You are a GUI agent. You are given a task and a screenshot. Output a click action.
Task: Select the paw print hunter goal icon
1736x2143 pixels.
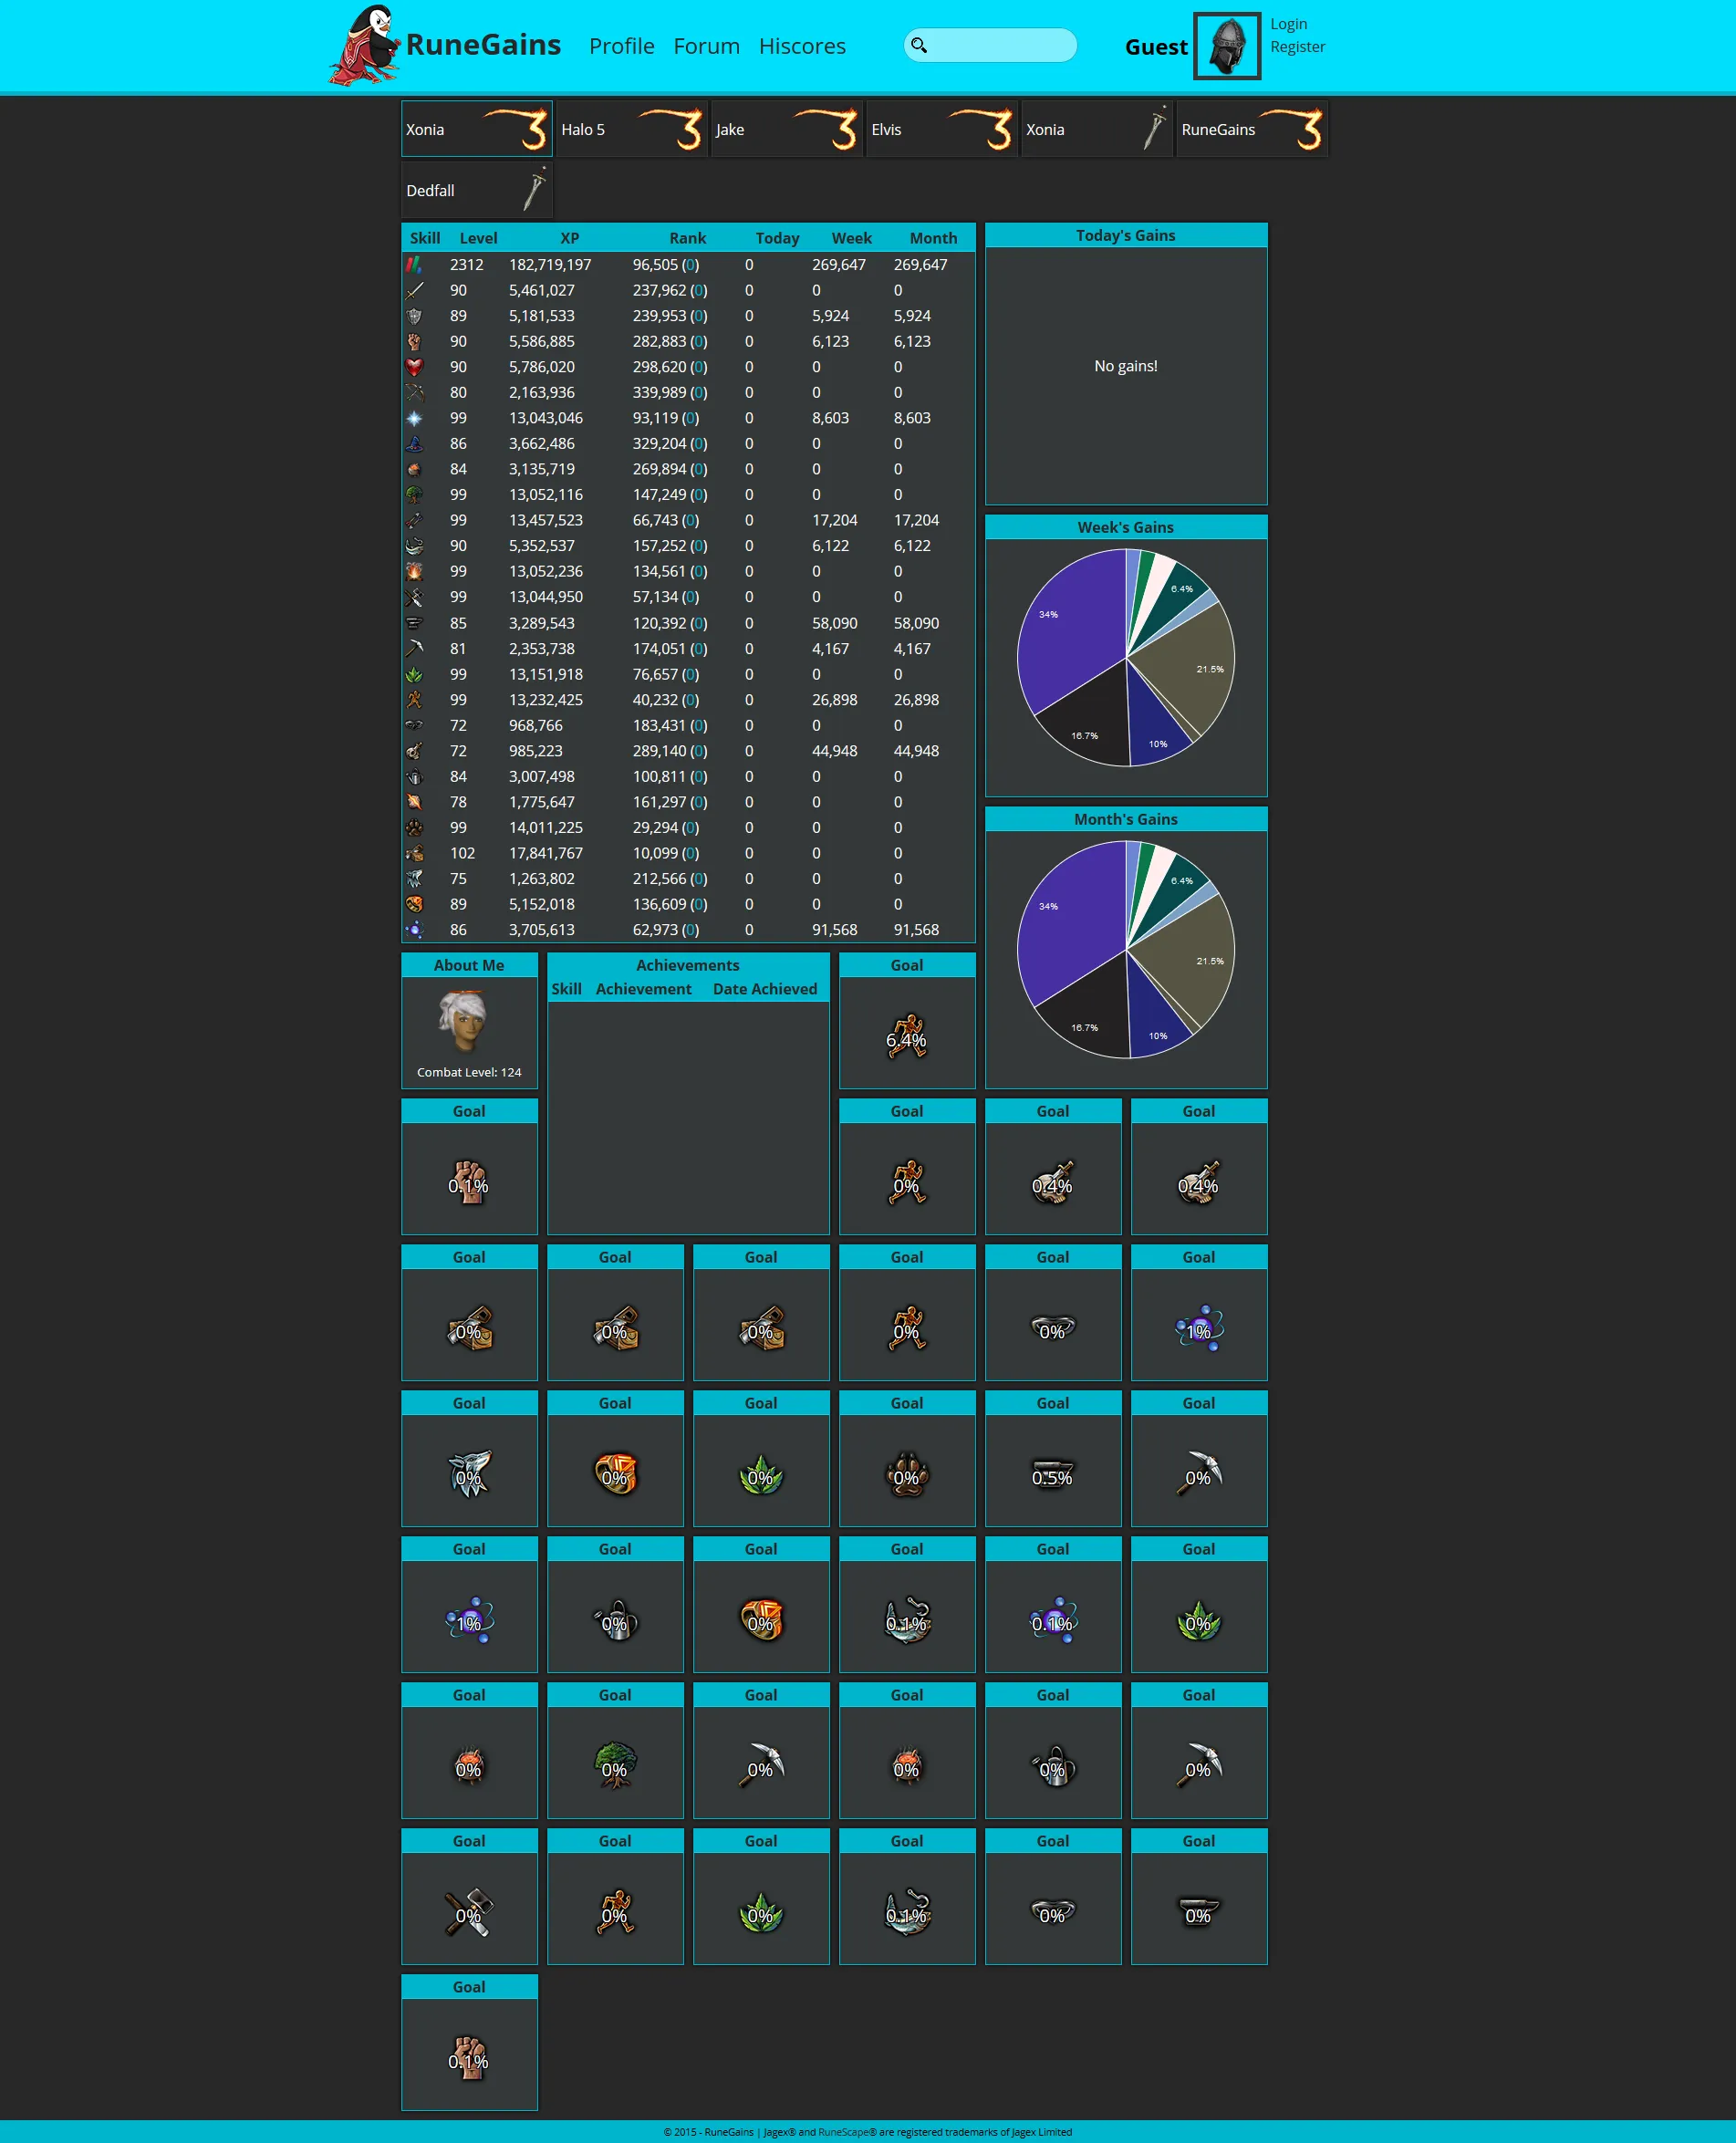pos(906,1475)
